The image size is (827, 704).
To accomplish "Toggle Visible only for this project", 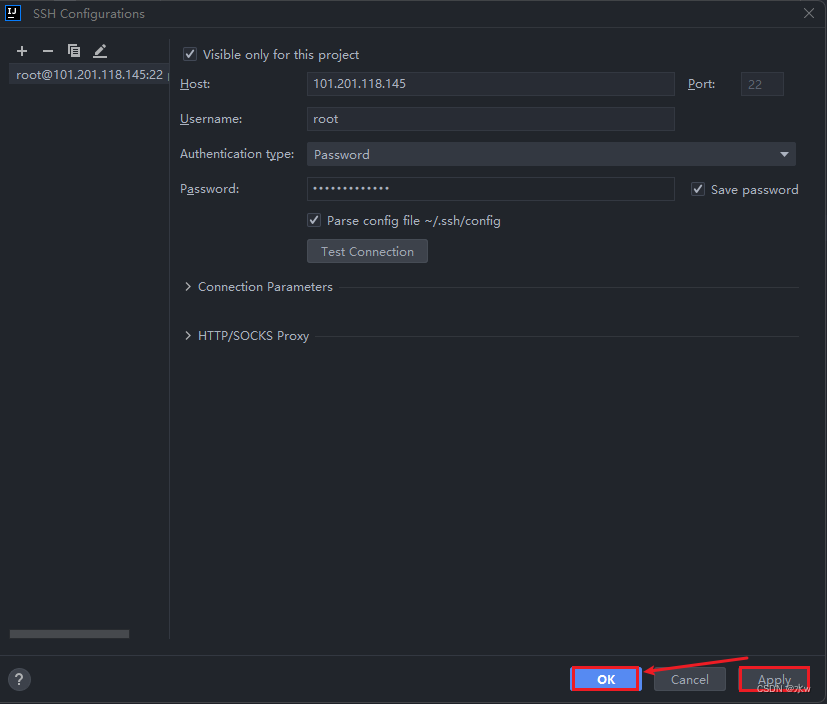I will [189, 54].
